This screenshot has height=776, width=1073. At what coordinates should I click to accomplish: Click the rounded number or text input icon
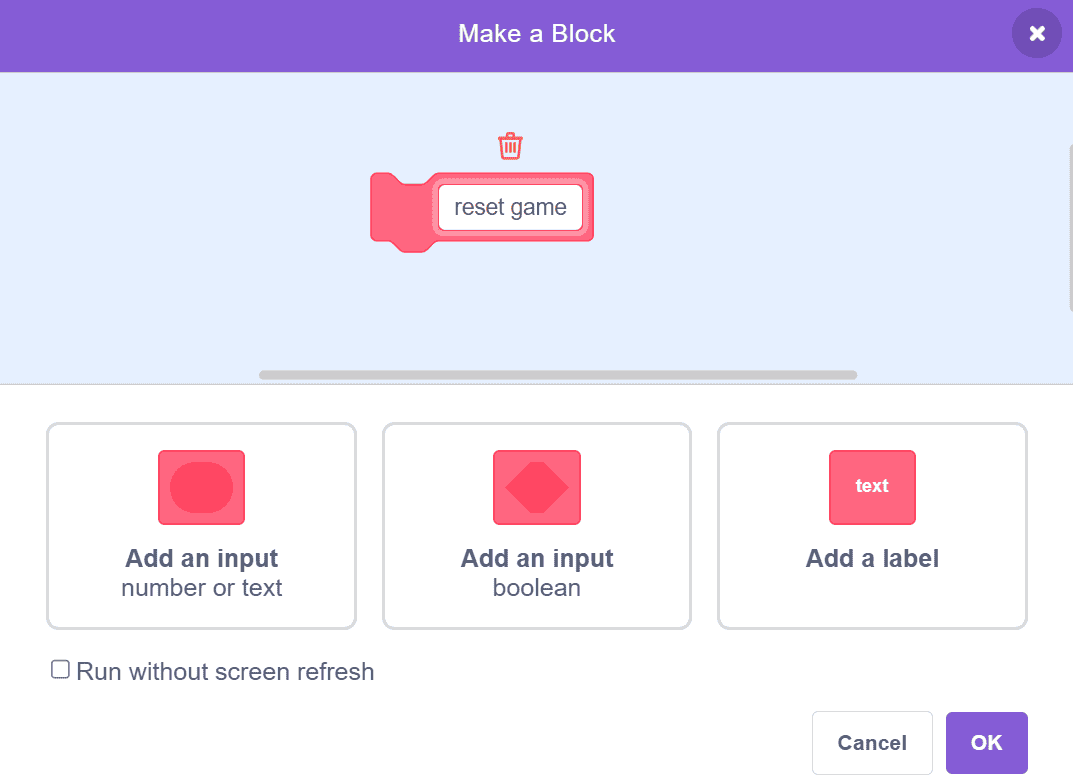coord(201,487)
